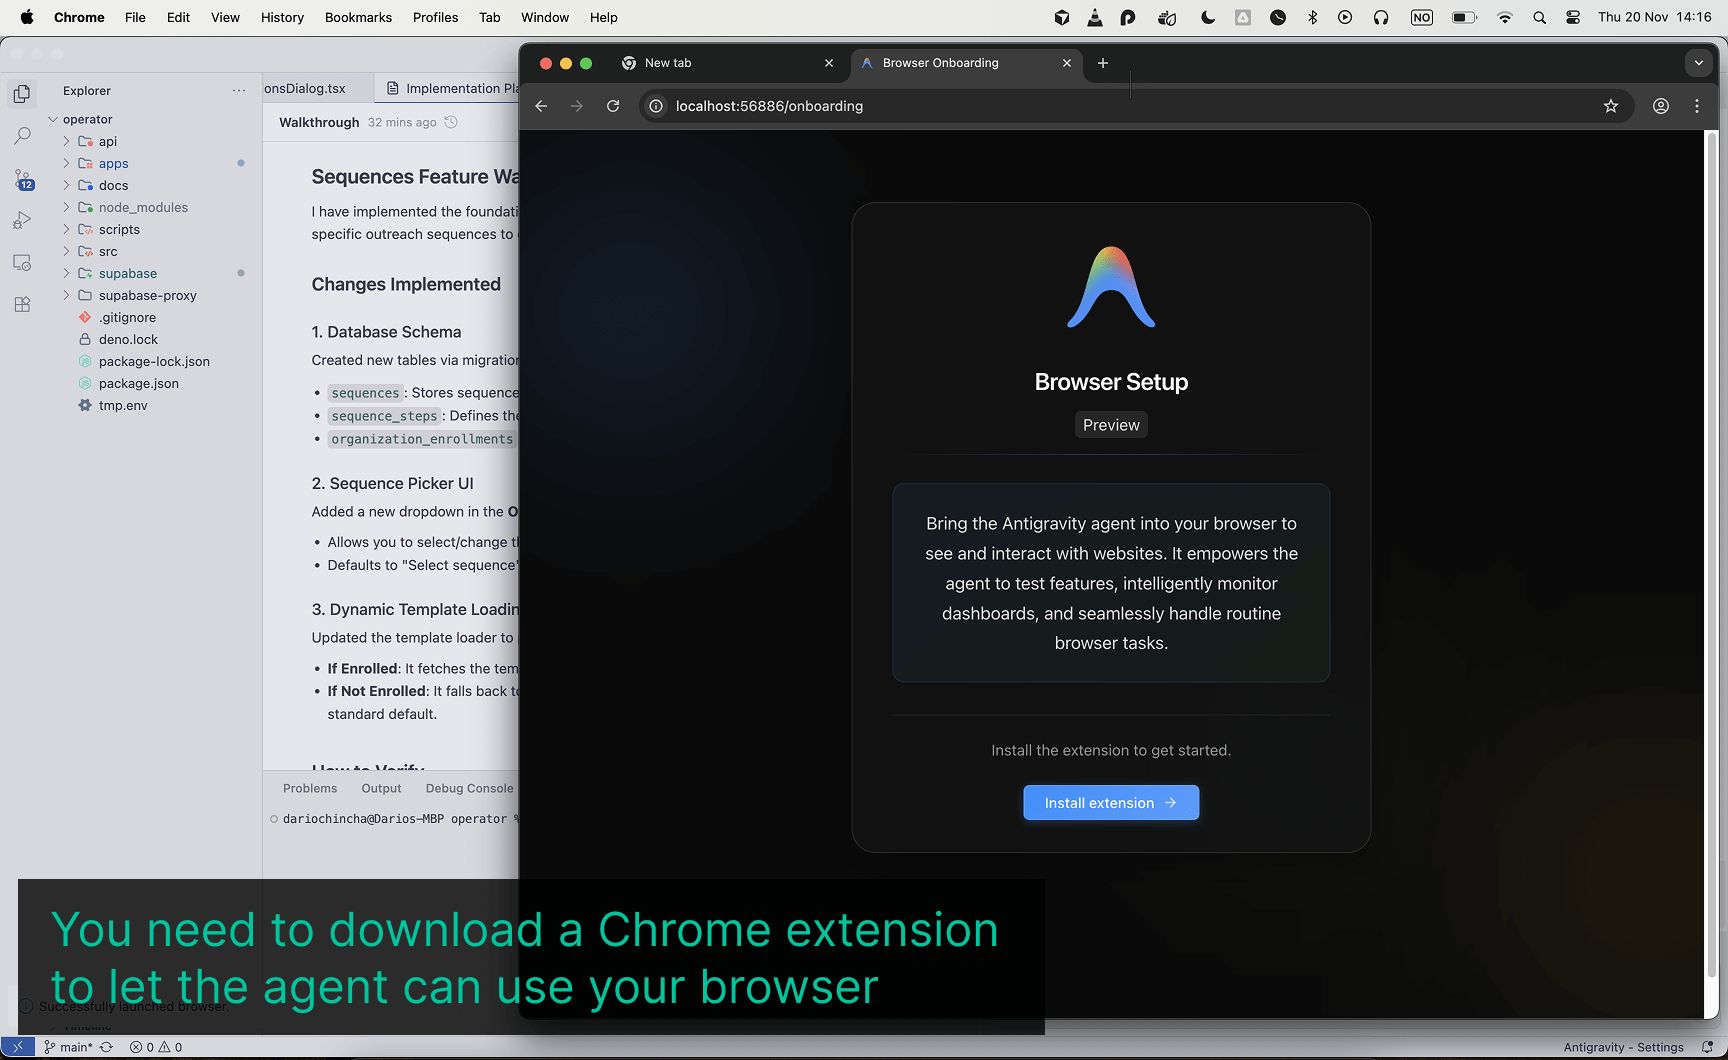1728x1060 pixels.
Task: Expand the scripts folder
Action: (67, 229)
